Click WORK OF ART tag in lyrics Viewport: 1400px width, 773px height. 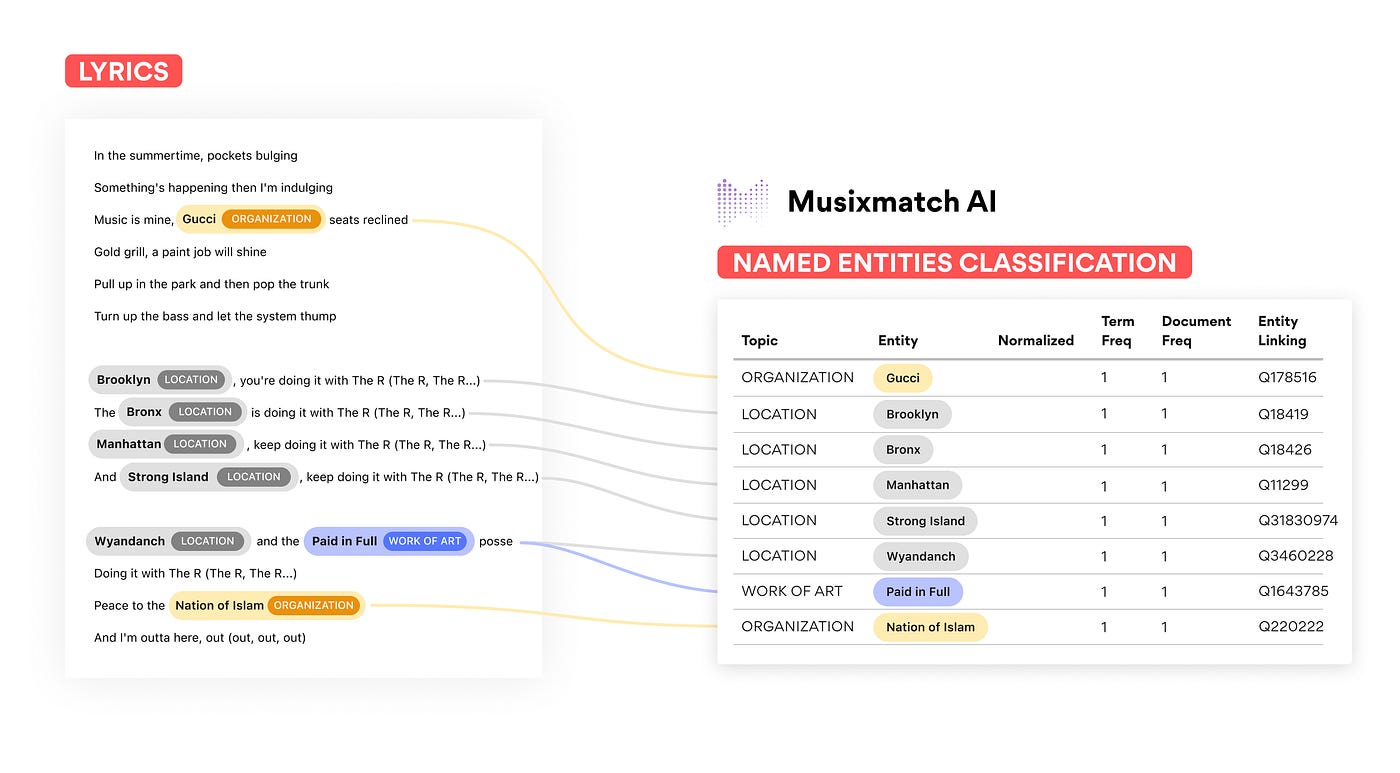425,541
